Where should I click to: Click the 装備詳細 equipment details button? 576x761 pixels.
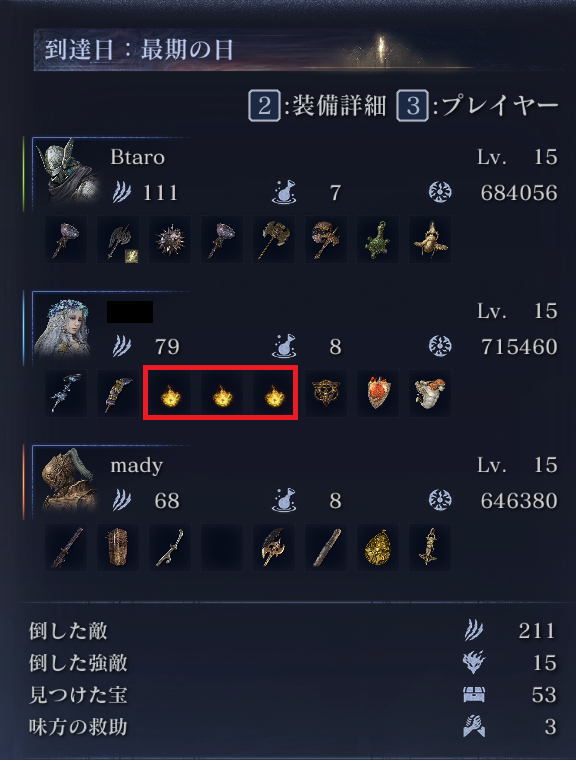tap(317, 105)
